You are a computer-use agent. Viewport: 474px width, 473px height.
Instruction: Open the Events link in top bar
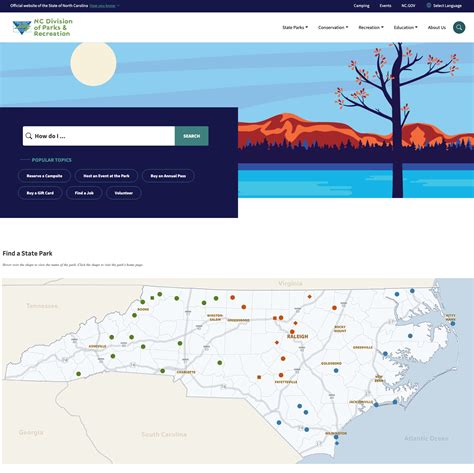coord(385,6)
